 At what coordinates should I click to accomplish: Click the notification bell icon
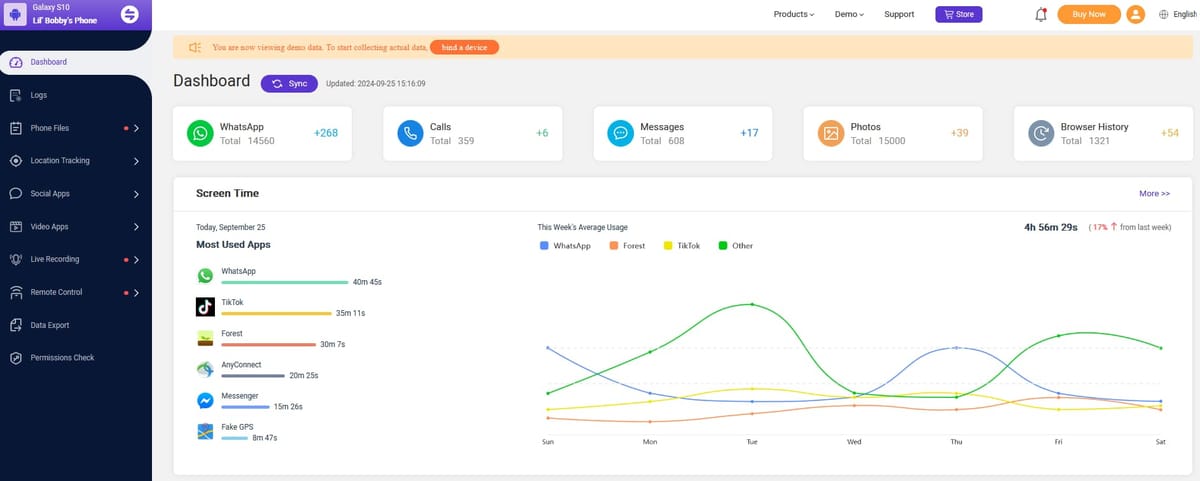click(1041, 14)
